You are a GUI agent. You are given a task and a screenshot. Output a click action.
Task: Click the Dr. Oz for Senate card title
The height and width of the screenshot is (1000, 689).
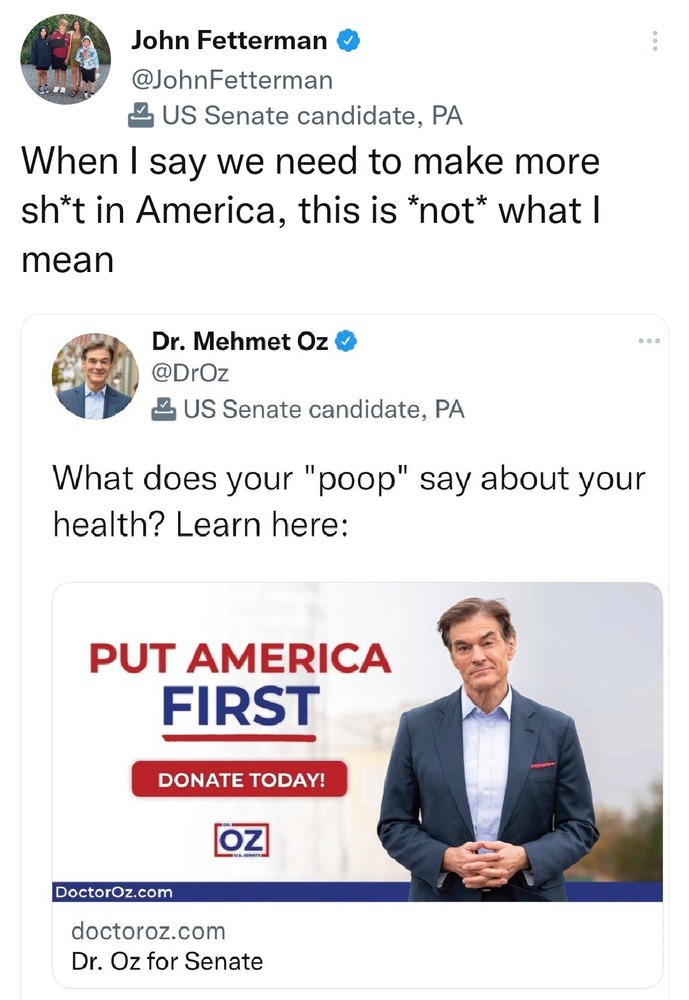tap(167, 962)
